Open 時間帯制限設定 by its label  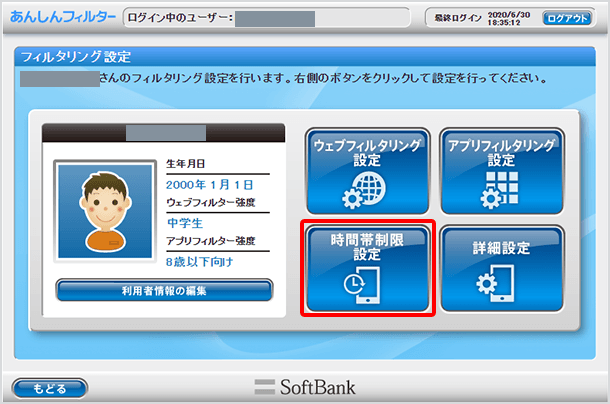(367, 248)
